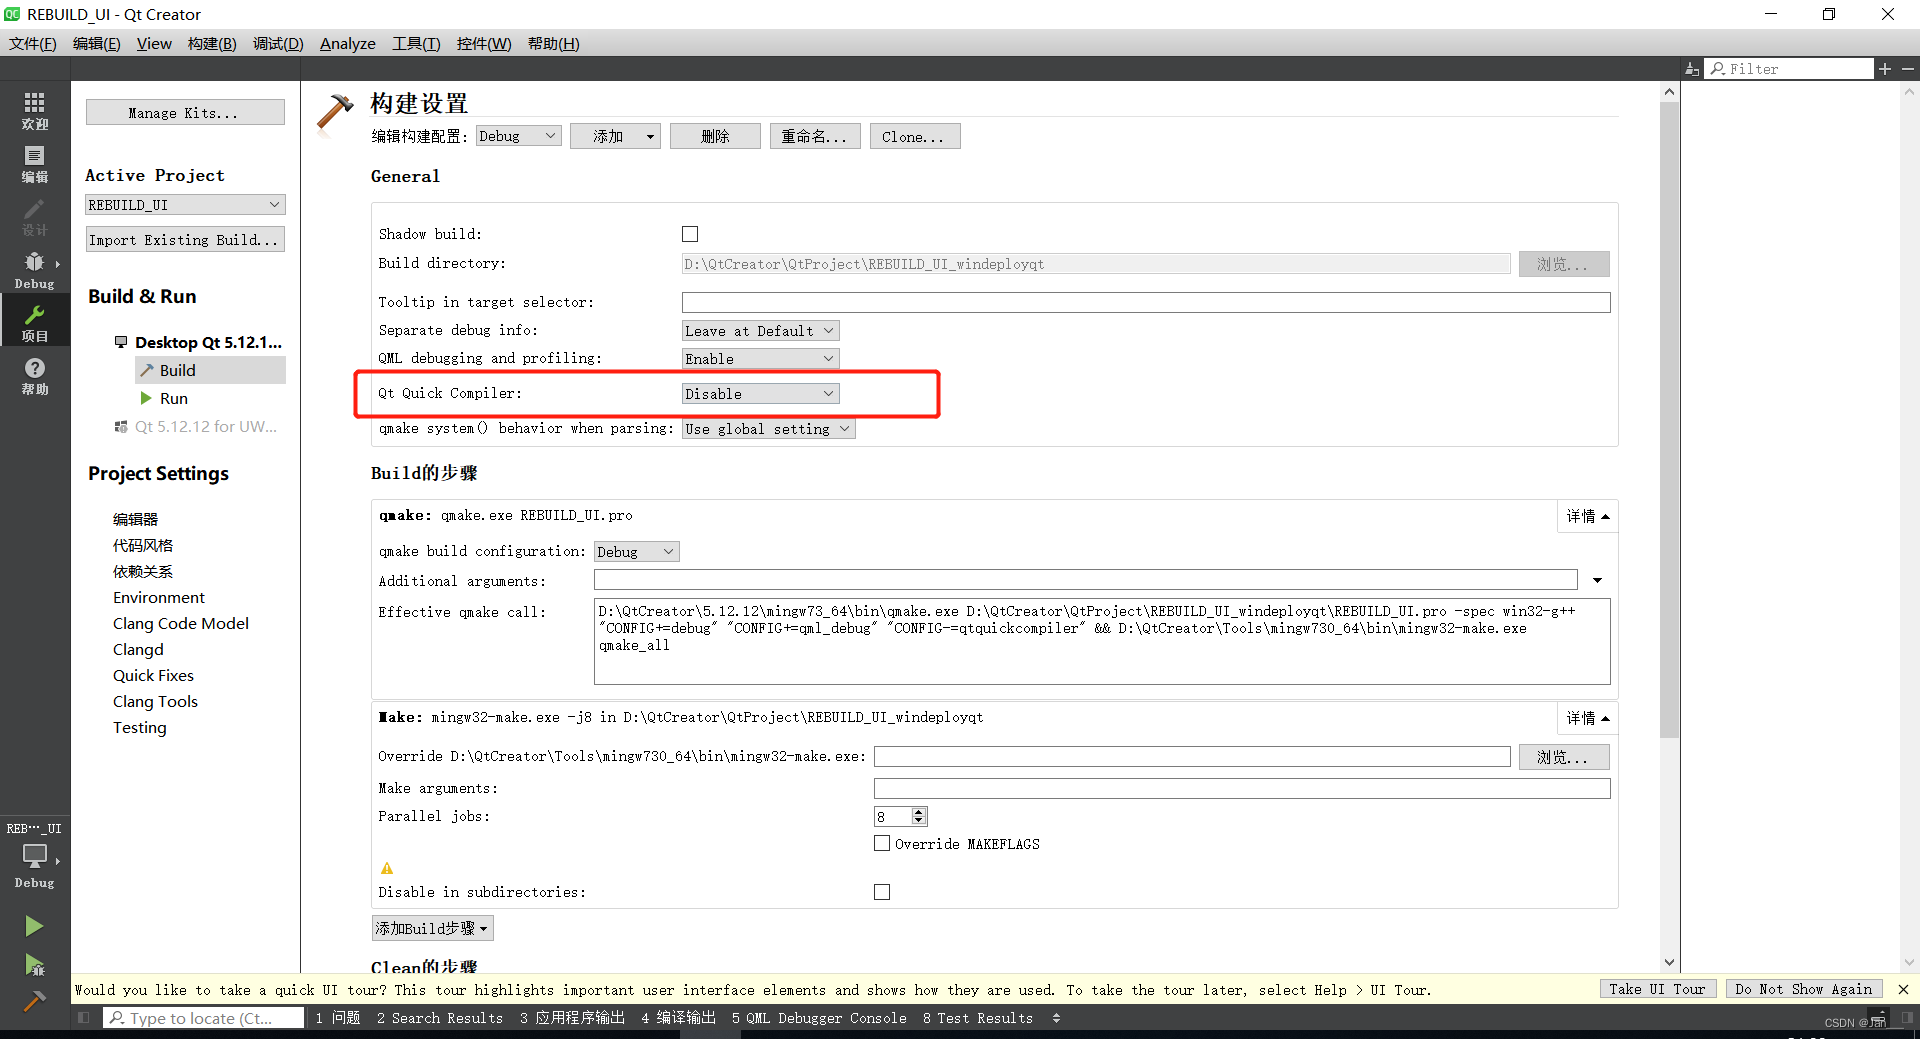Click the Clone button

(915, 136)
